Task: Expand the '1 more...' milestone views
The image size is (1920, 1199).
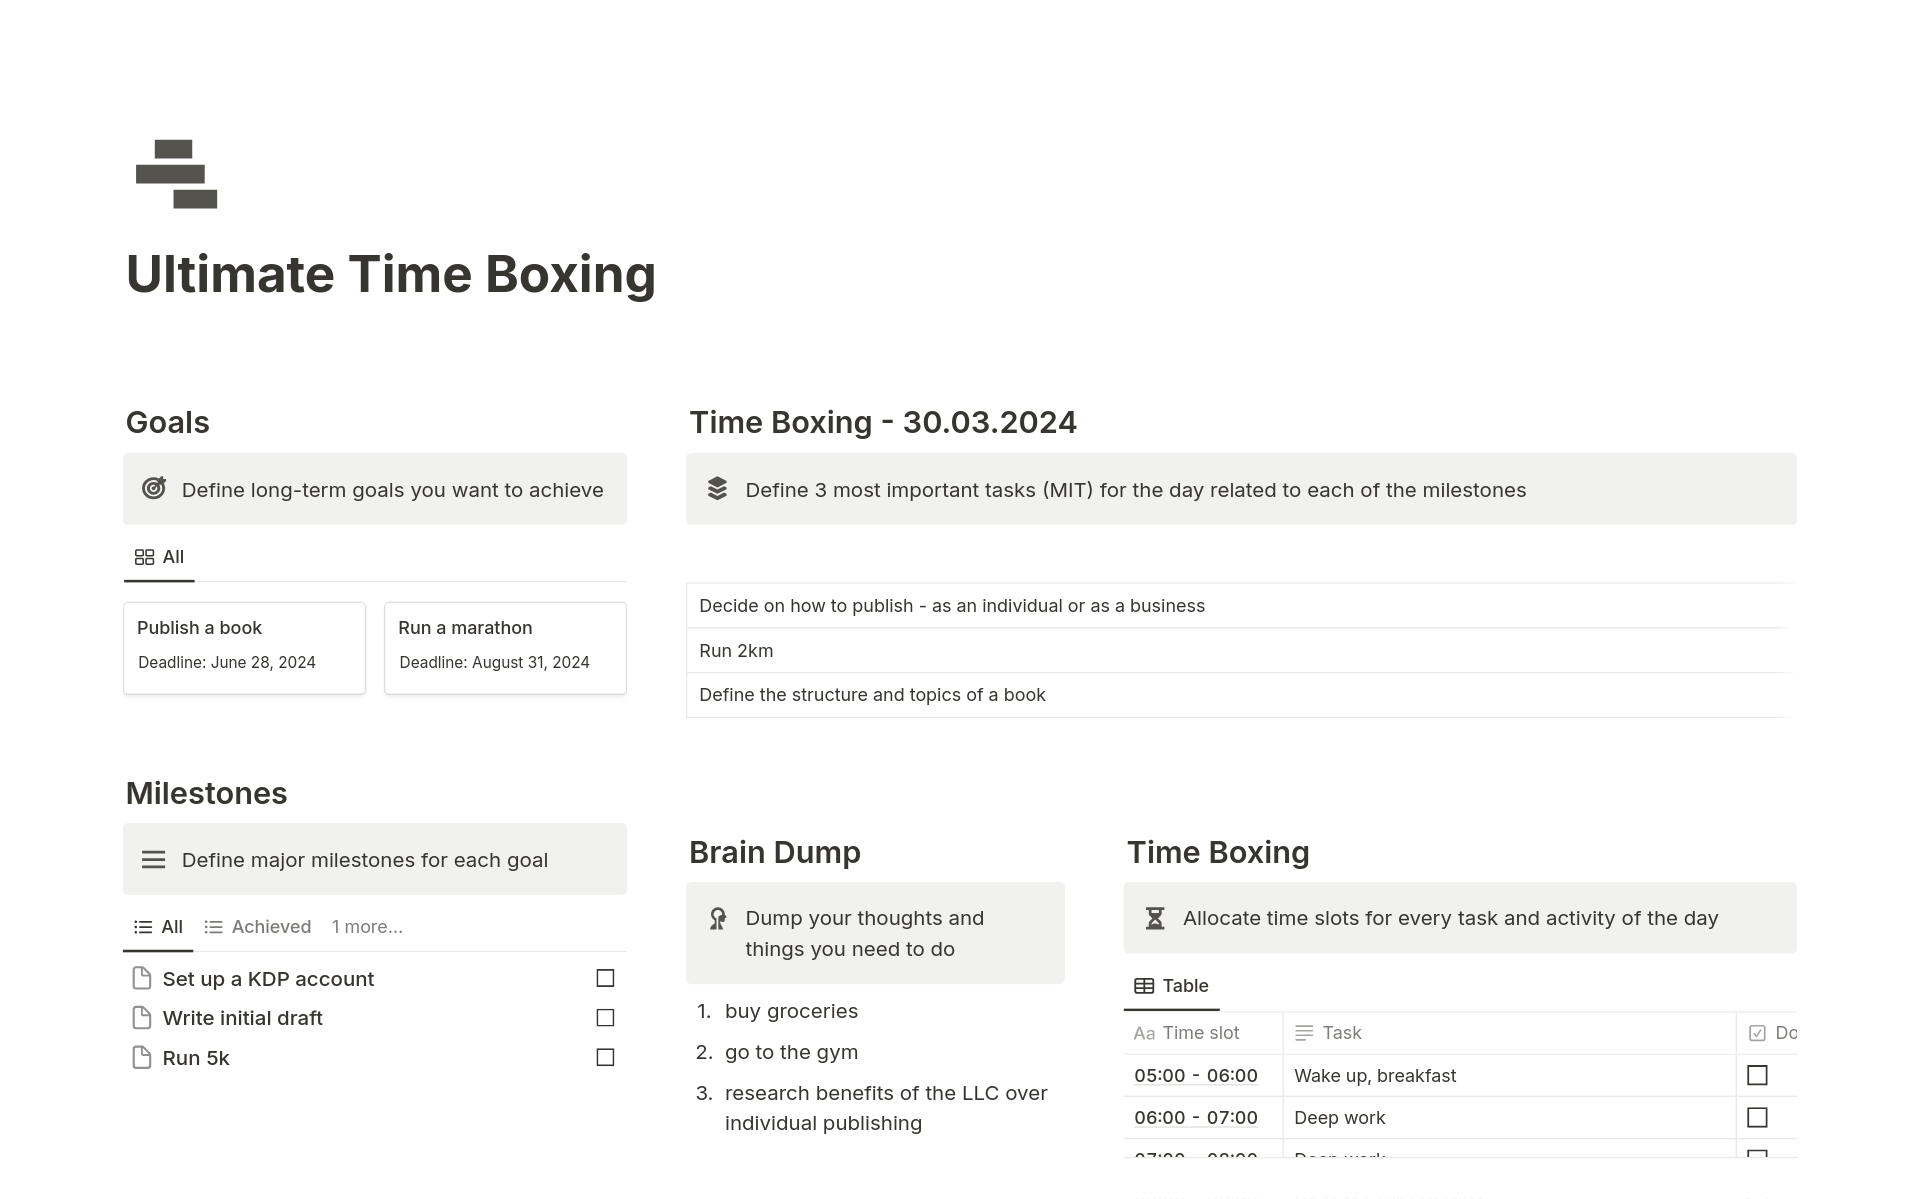Action: coord(367,927)
